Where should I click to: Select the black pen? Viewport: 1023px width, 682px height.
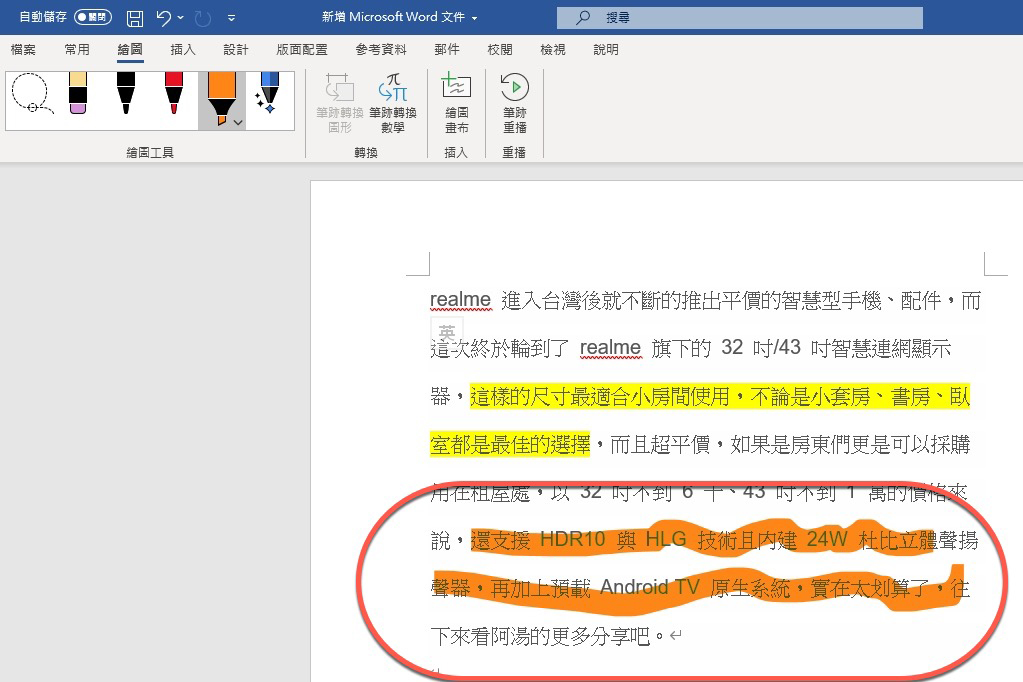pos(128,95)
